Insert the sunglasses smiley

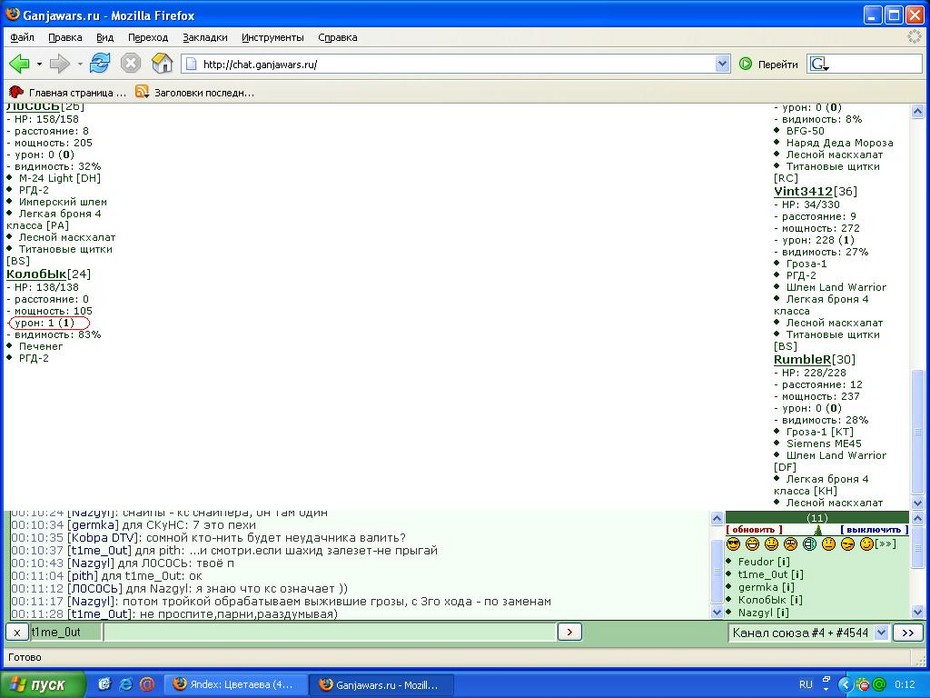(734, 544)
